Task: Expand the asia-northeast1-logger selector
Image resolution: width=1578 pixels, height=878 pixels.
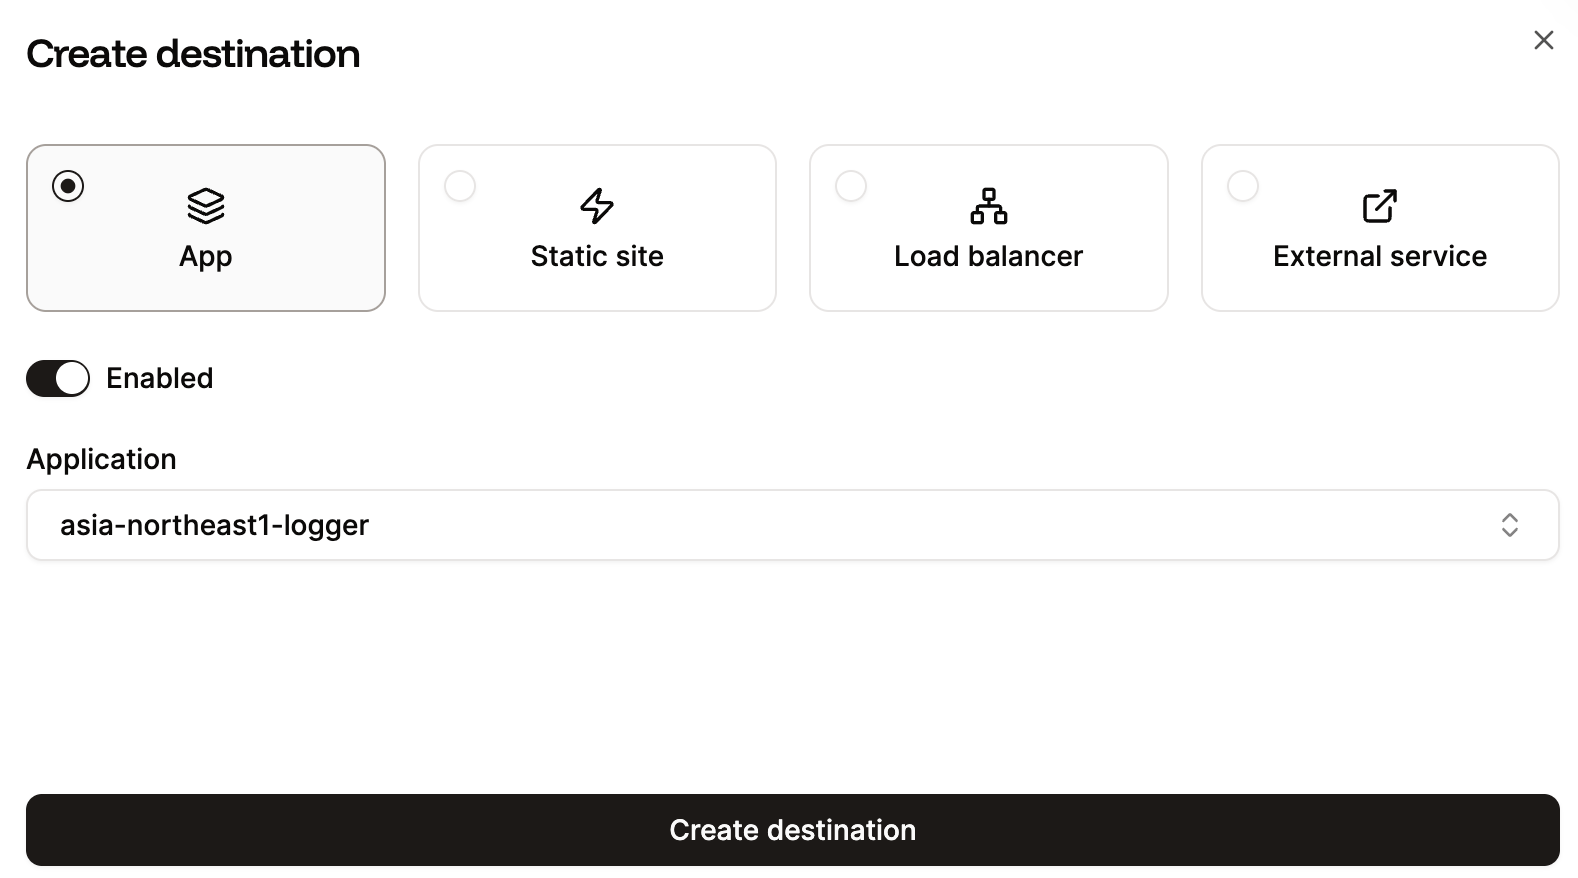Action: click(x=793, y=525)
